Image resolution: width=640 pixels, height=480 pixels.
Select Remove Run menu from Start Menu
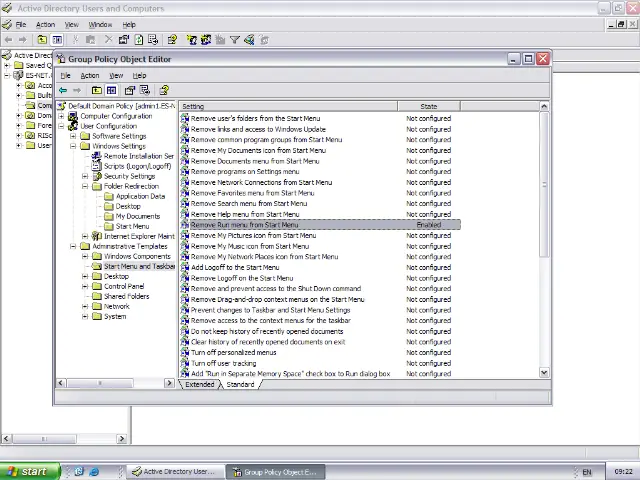320,225
